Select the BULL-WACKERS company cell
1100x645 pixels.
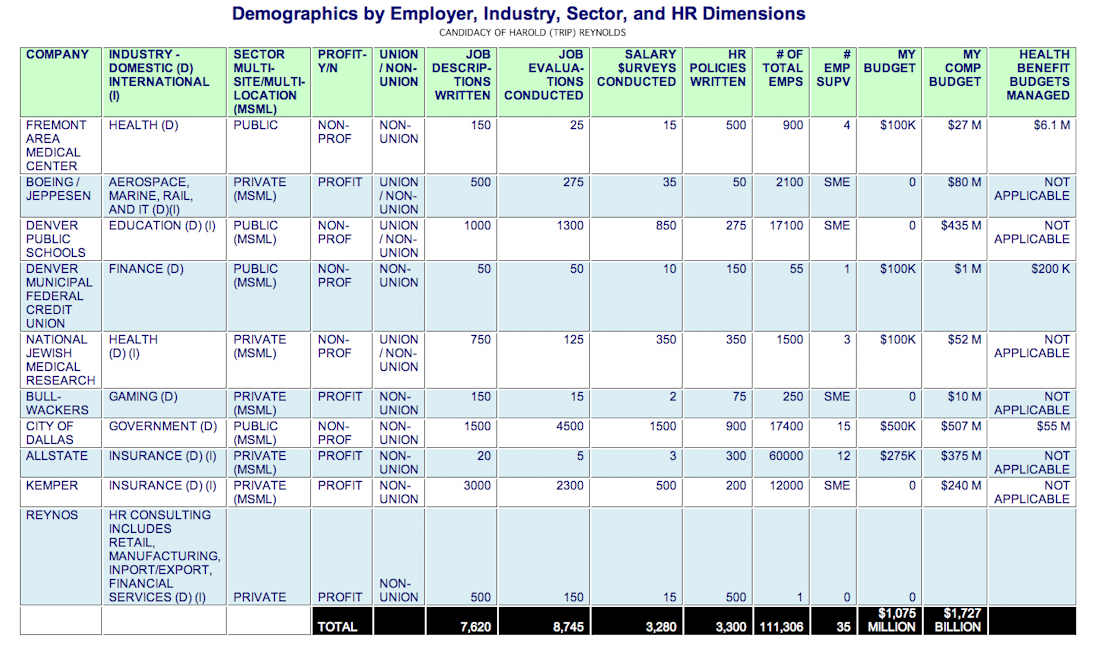pos(61,404)
